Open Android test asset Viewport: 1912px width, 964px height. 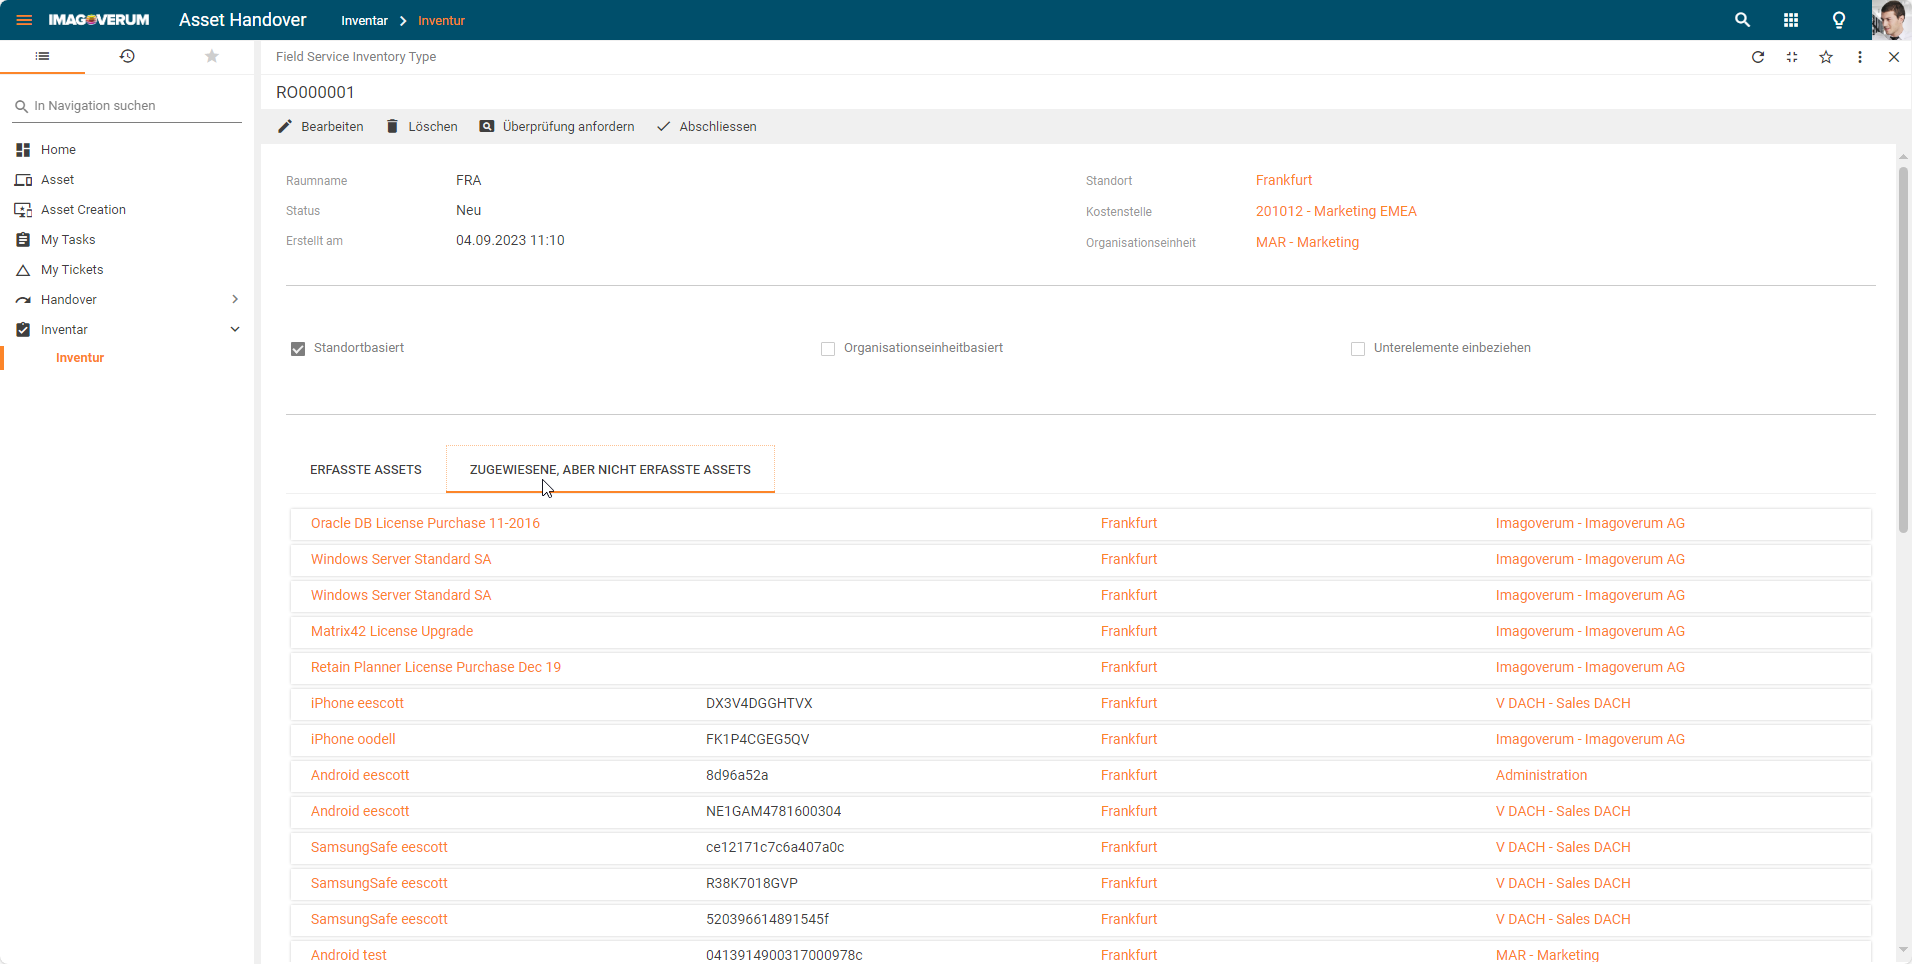348,955
